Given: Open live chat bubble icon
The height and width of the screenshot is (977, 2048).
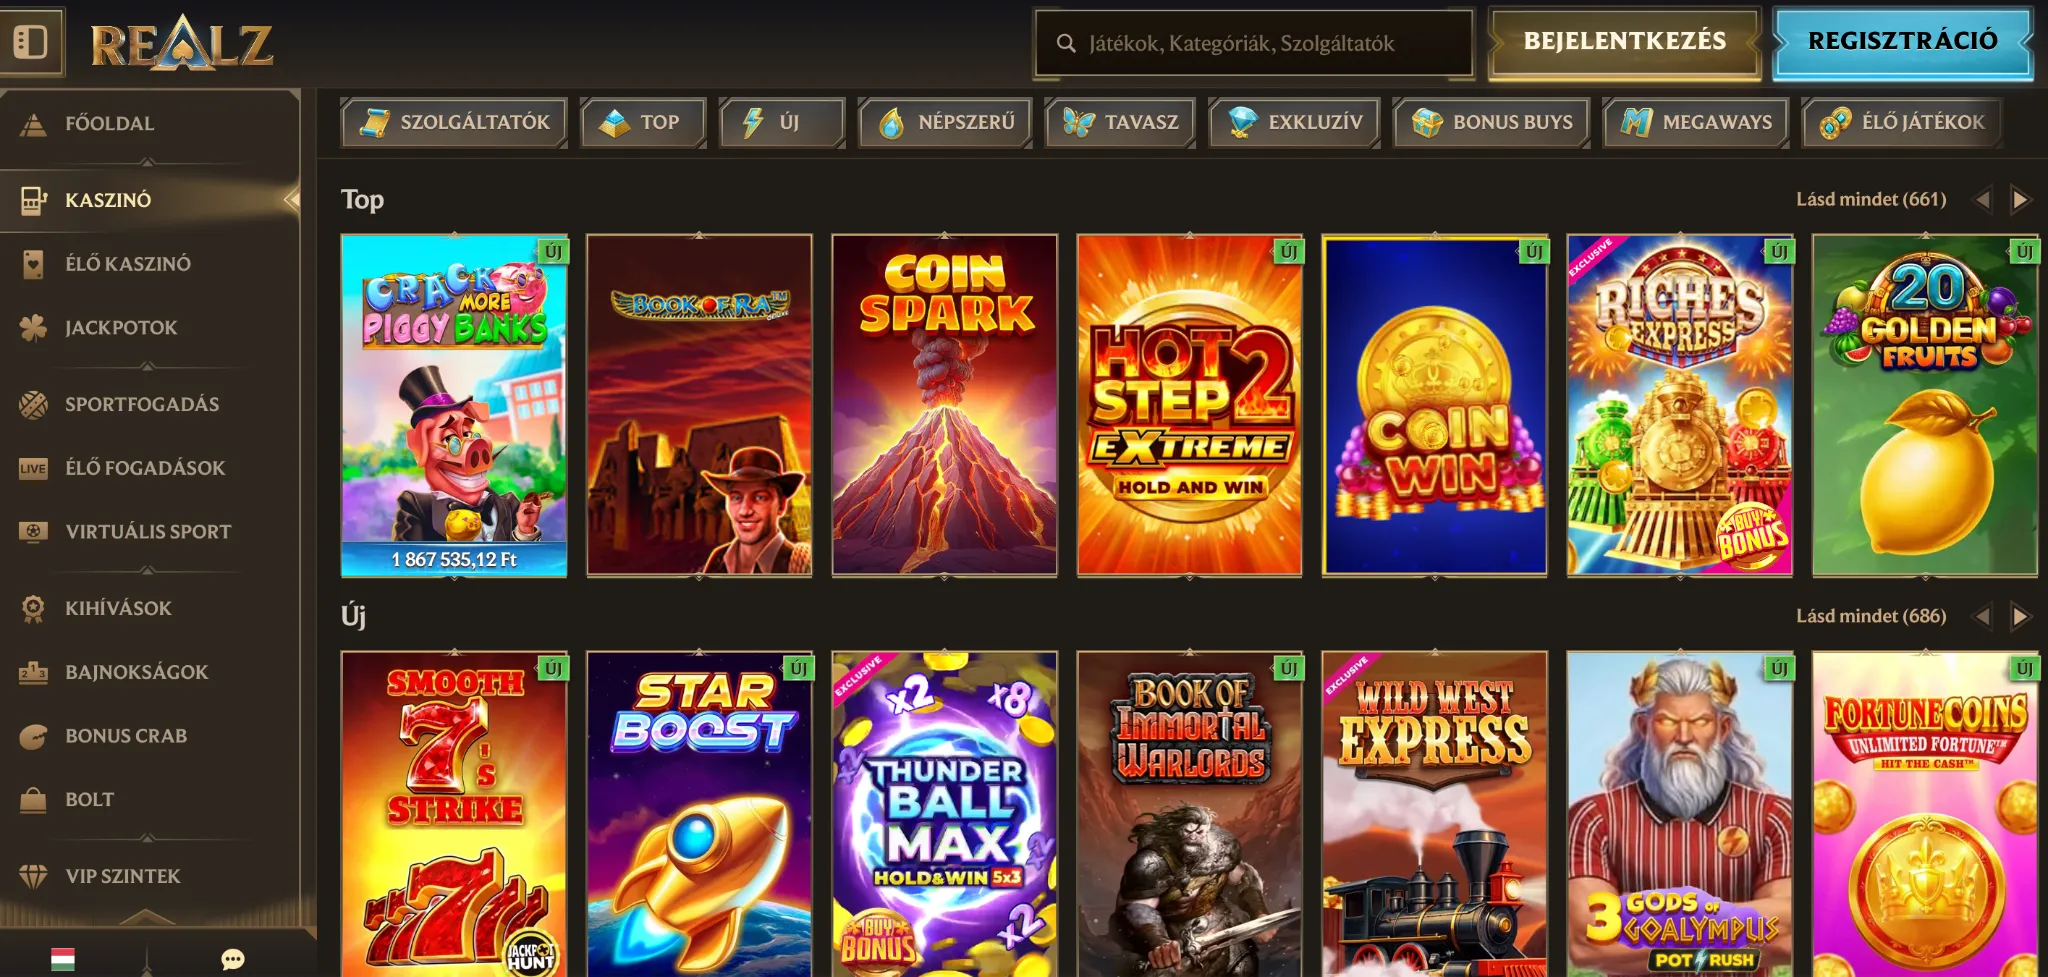Looking at the screenshot, I should (232, 960).
